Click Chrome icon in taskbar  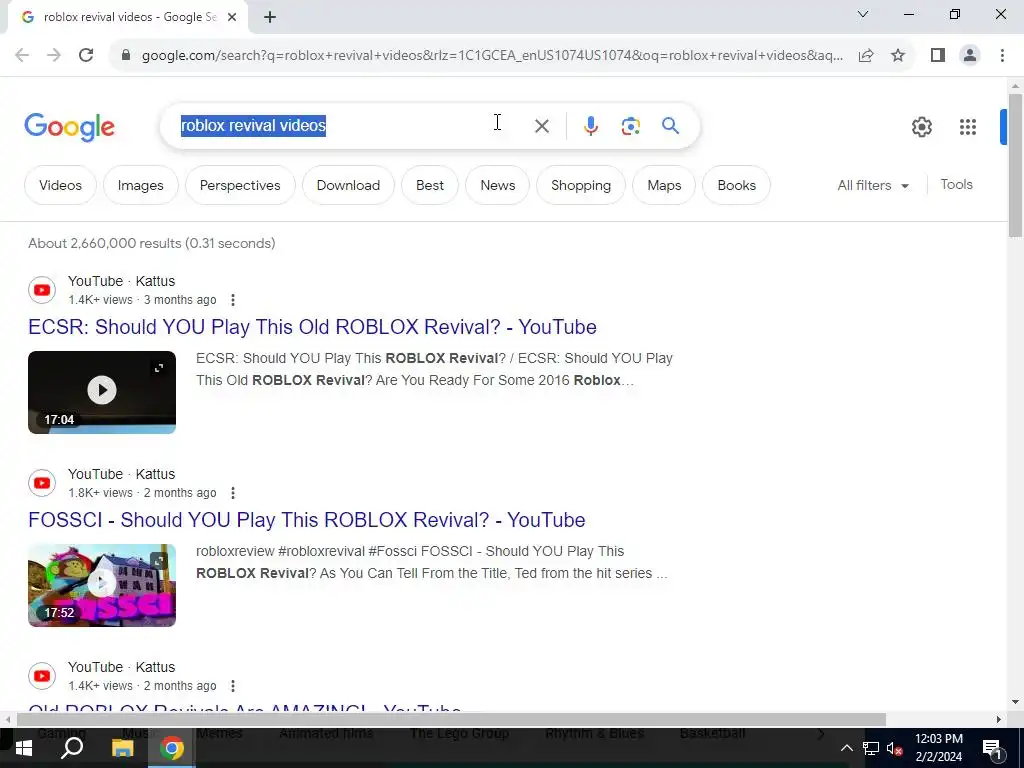[x=172, y=748]
